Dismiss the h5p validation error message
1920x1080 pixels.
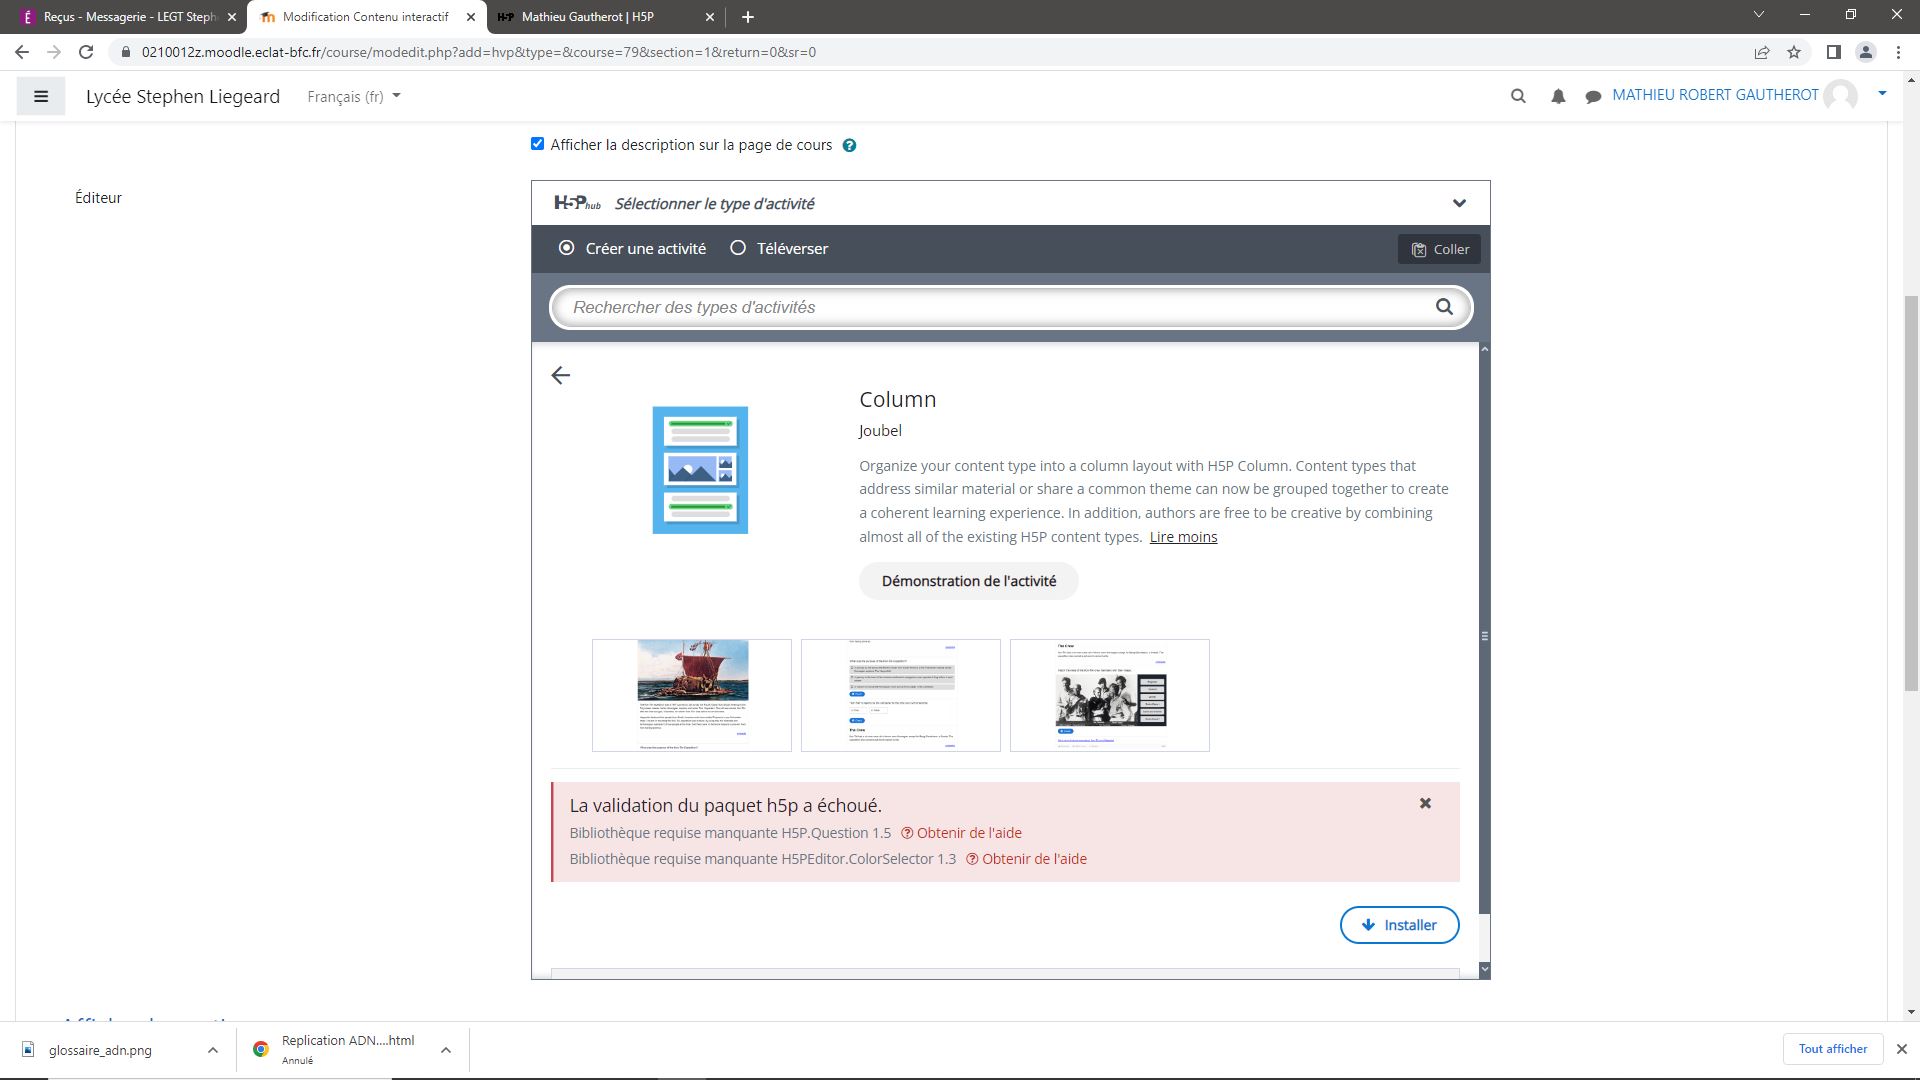(x=1425, y=803)
